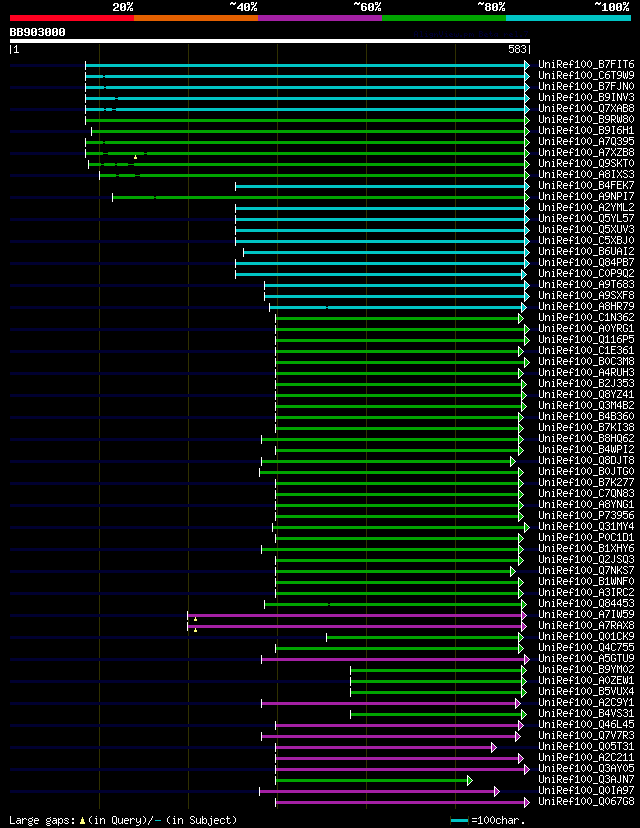
Task: Select the UniRef100_Q8DJT8 label
Action: (586, 460)
